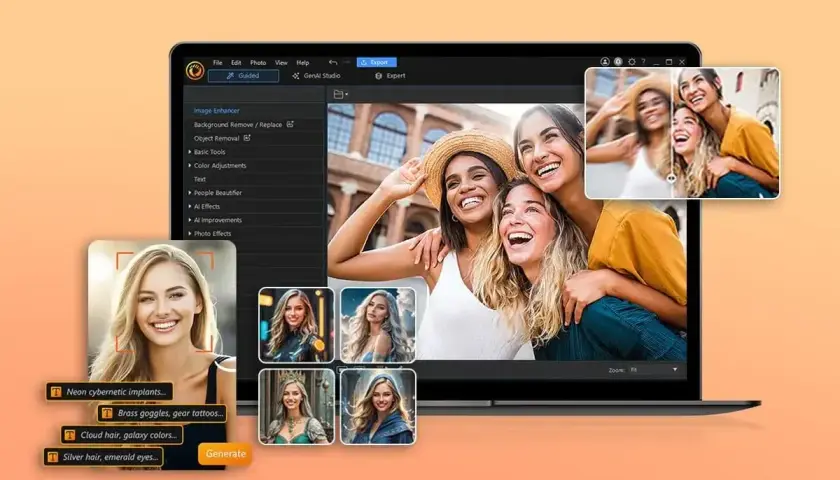Switch to the Expert tab
Screen dimensions: 840x480
coord(390,76)
